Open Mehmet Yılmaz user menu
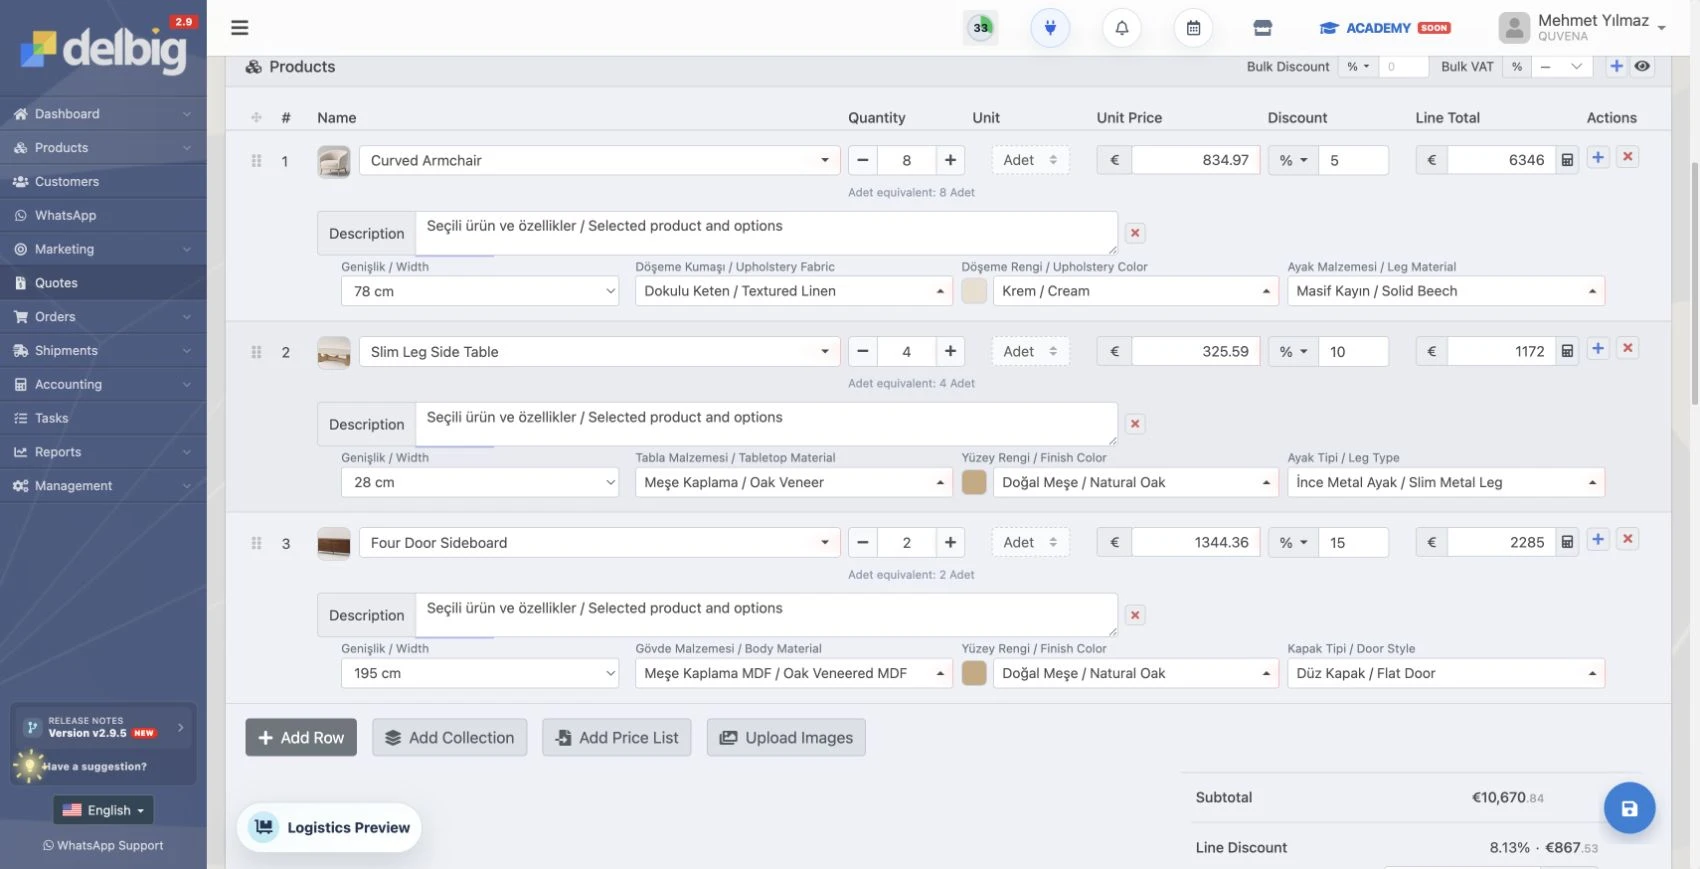 tap(1583, 28)
